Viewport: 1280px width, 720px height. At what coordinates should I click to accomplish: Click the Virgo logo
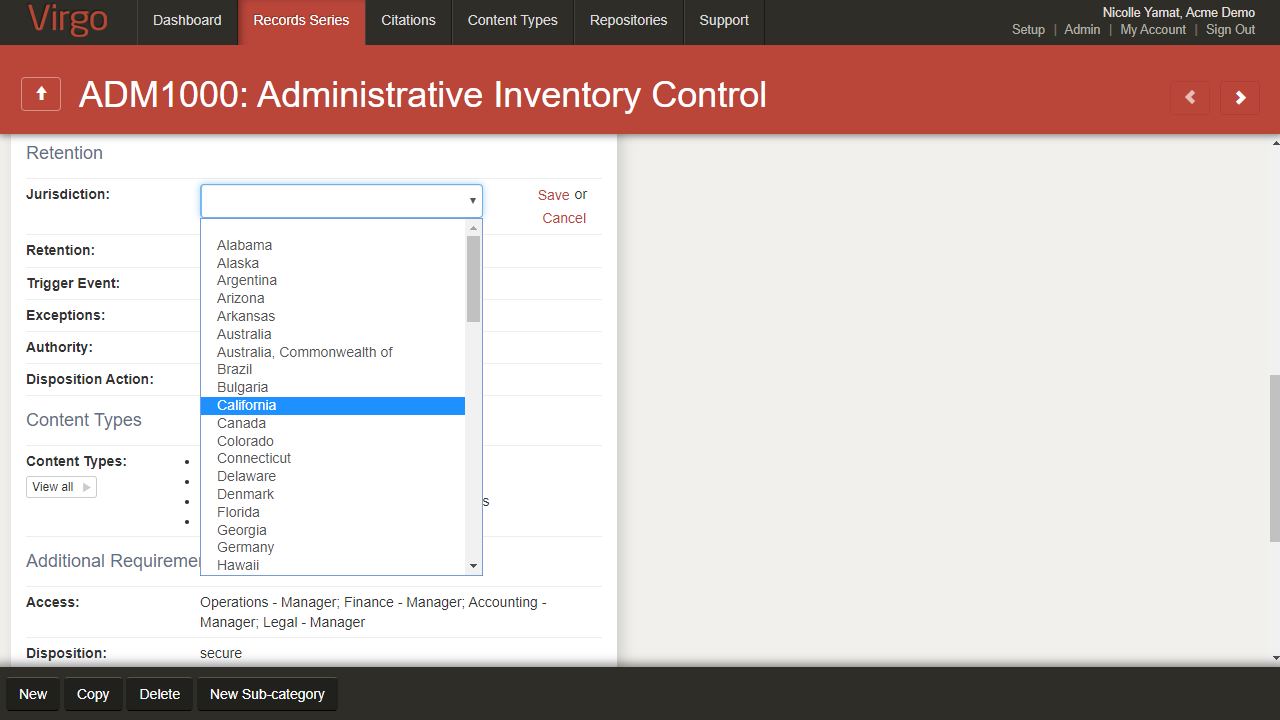click(68, 20)
